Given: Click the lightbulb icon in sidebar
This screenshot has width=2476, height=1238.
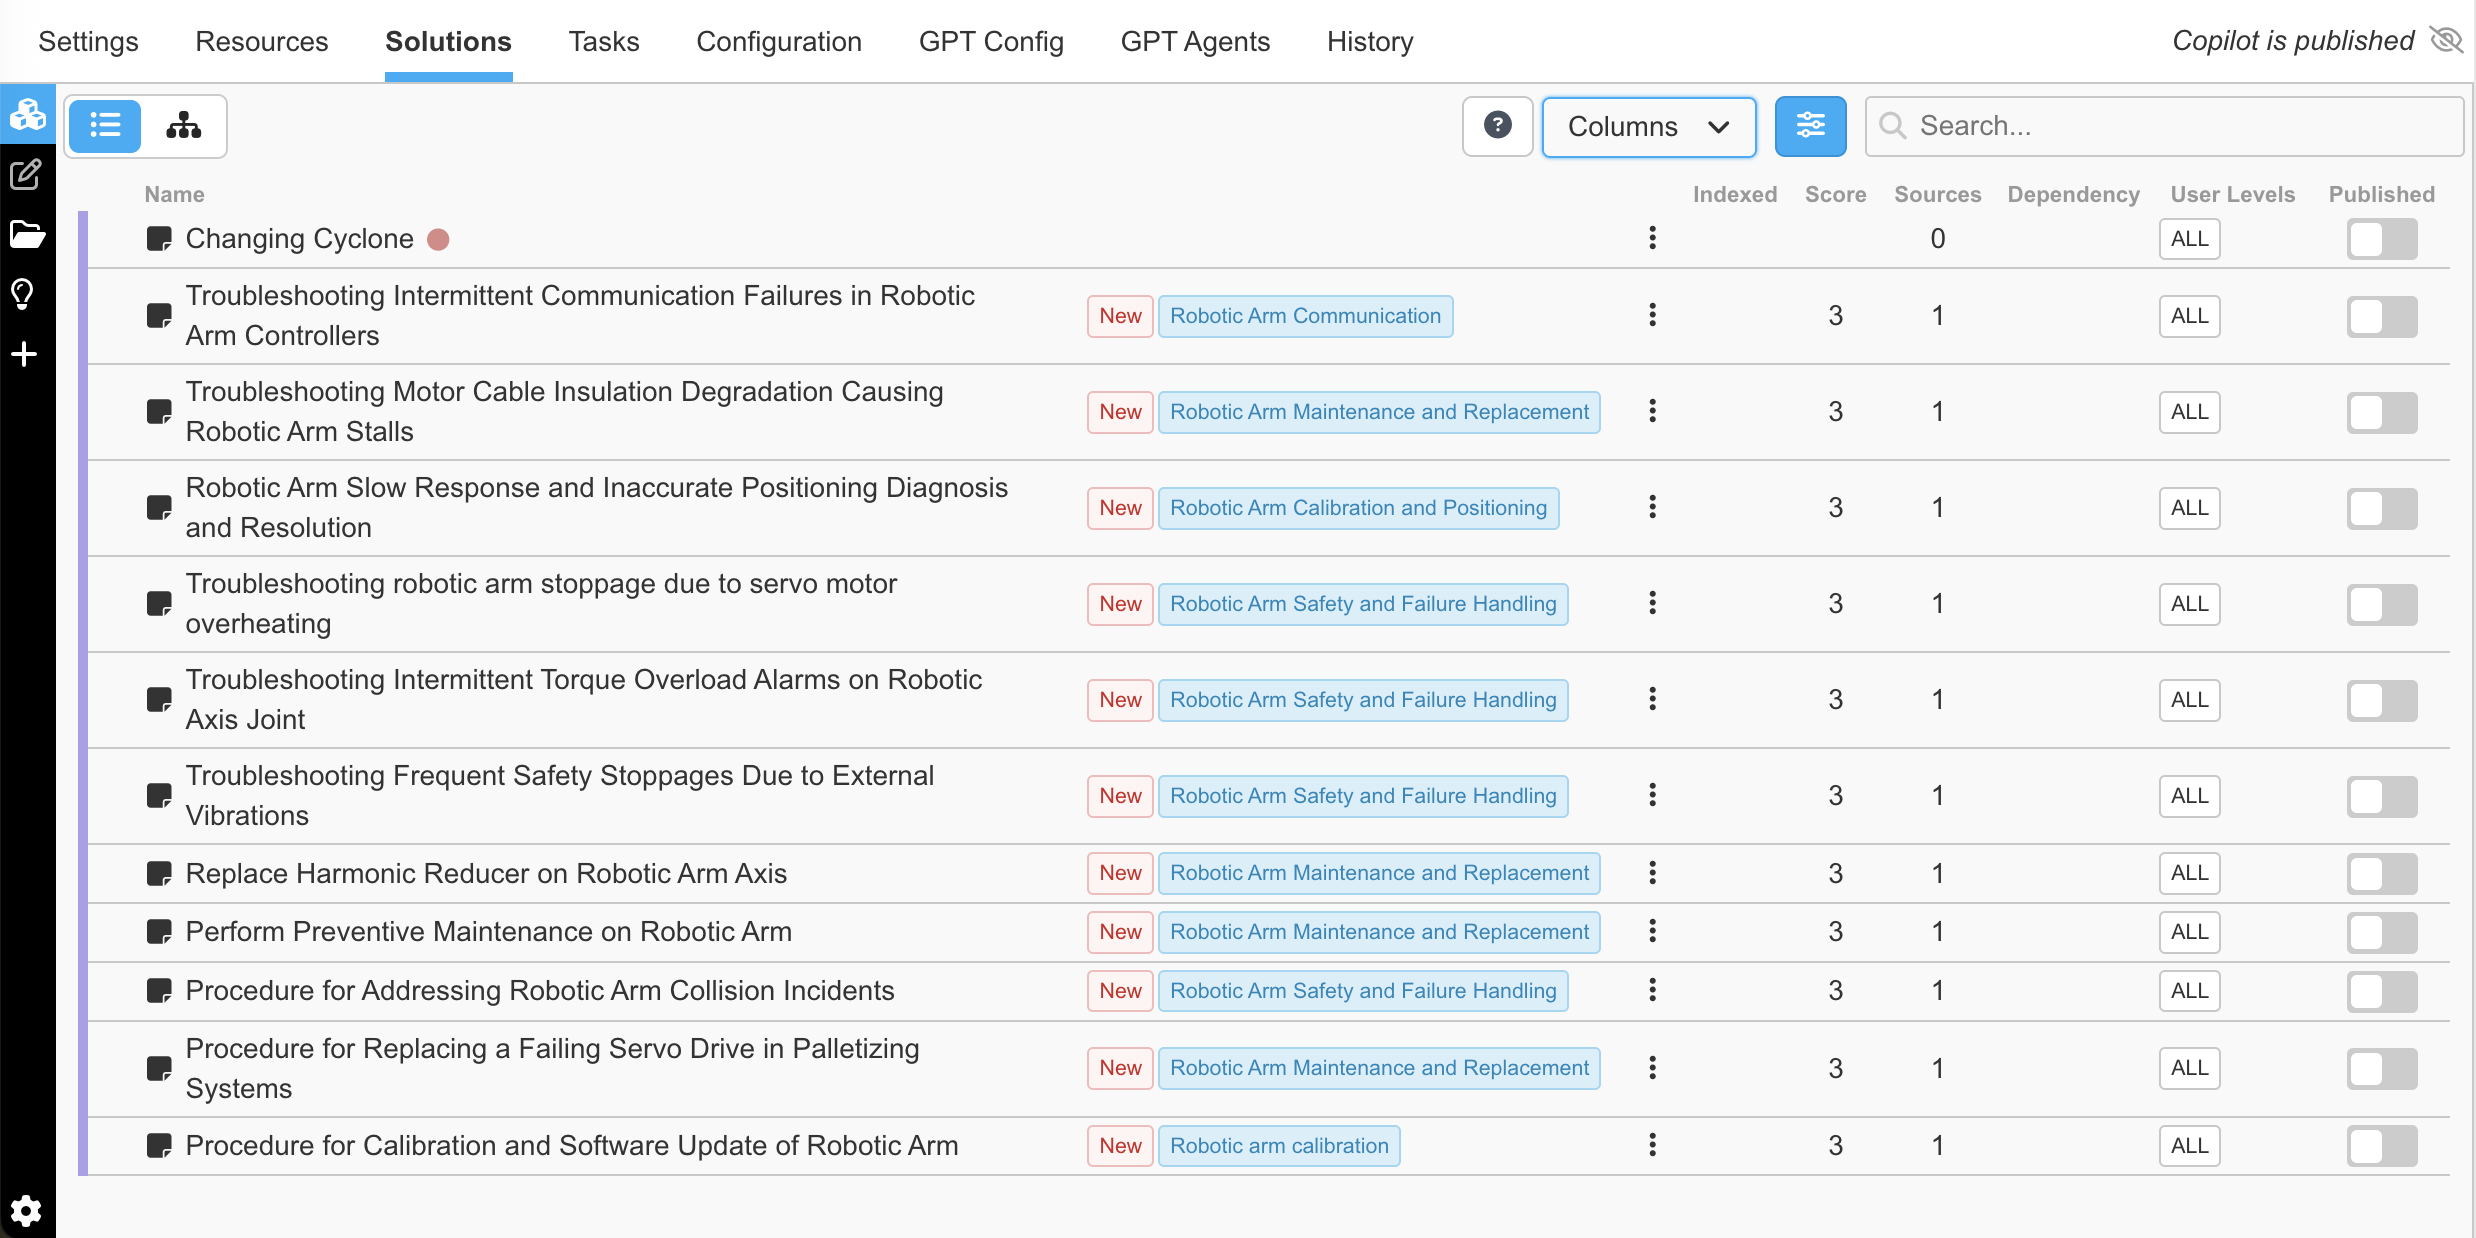Looking at the screenshot, I should pyautogui.click(x=23, y=294).
